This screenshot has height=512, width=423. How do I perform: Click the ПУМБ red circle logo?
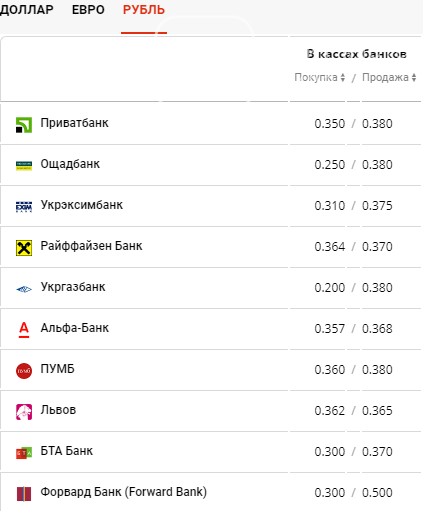(x=24, y=371)
